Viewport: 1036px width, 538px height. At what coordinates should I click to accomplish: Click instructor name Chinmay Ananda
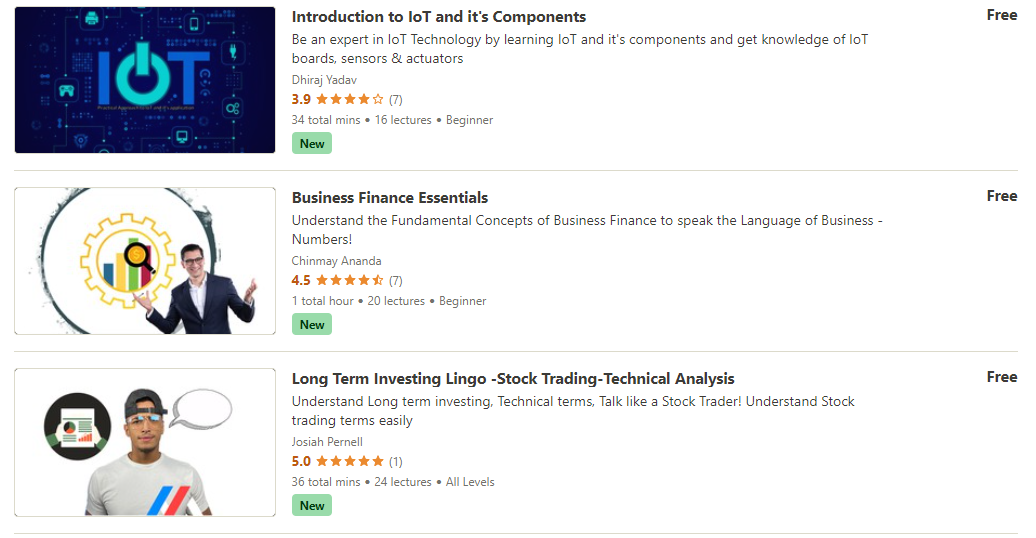[336, 261]
